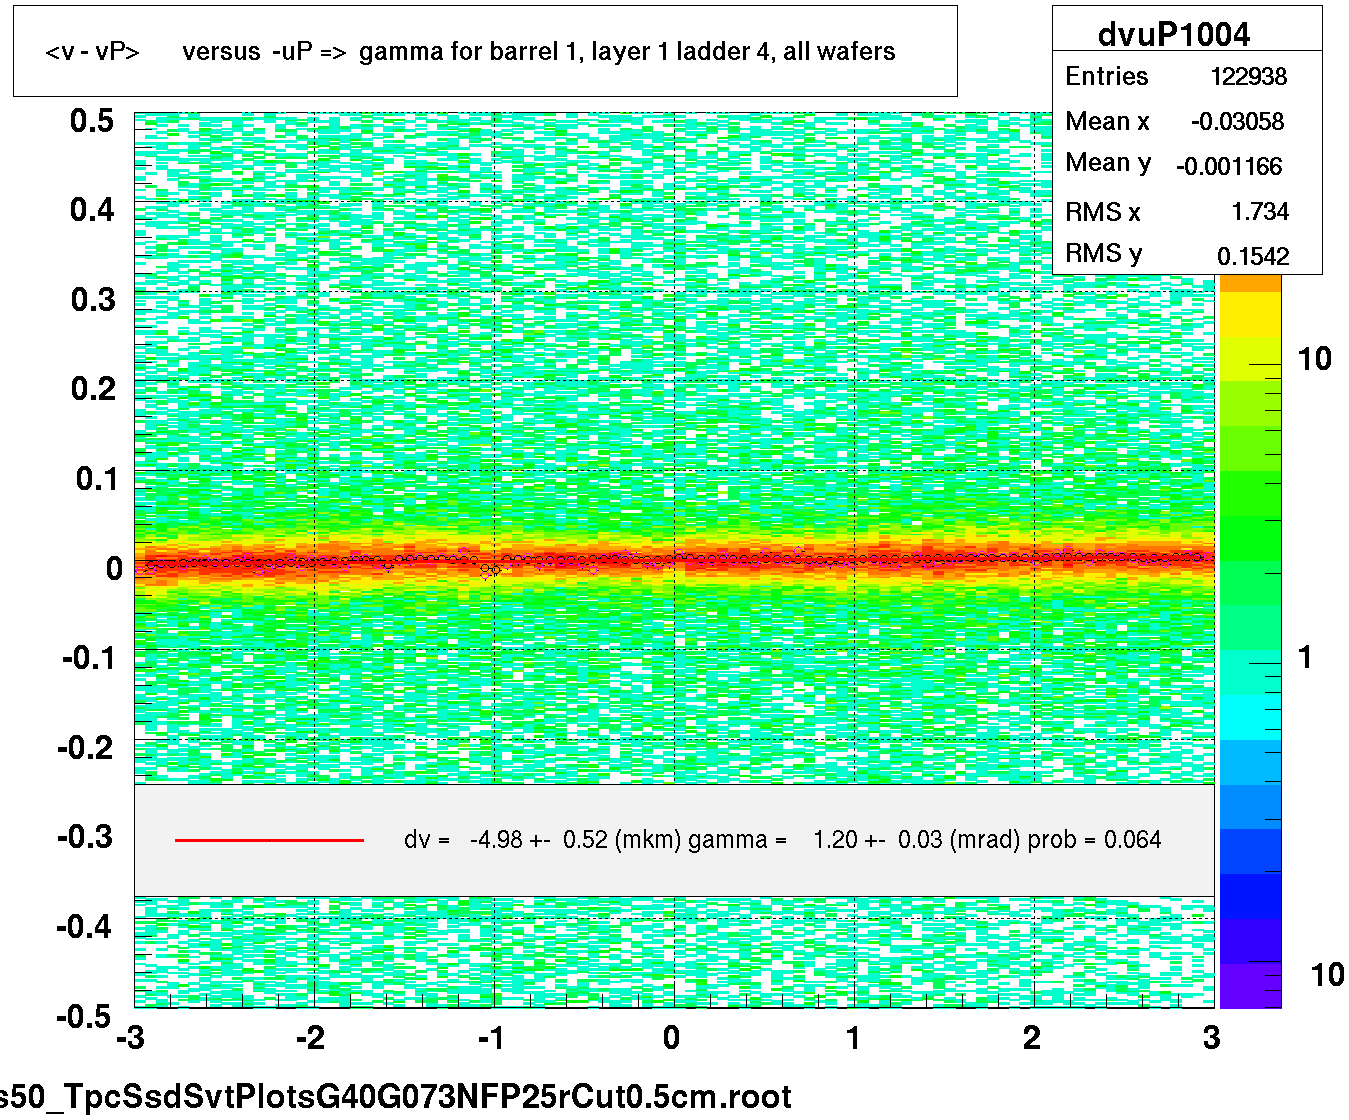Click the lower color scale label 10 near violet
This screenshot has height=1120, width=1349.
click(x=1327, y=975)
